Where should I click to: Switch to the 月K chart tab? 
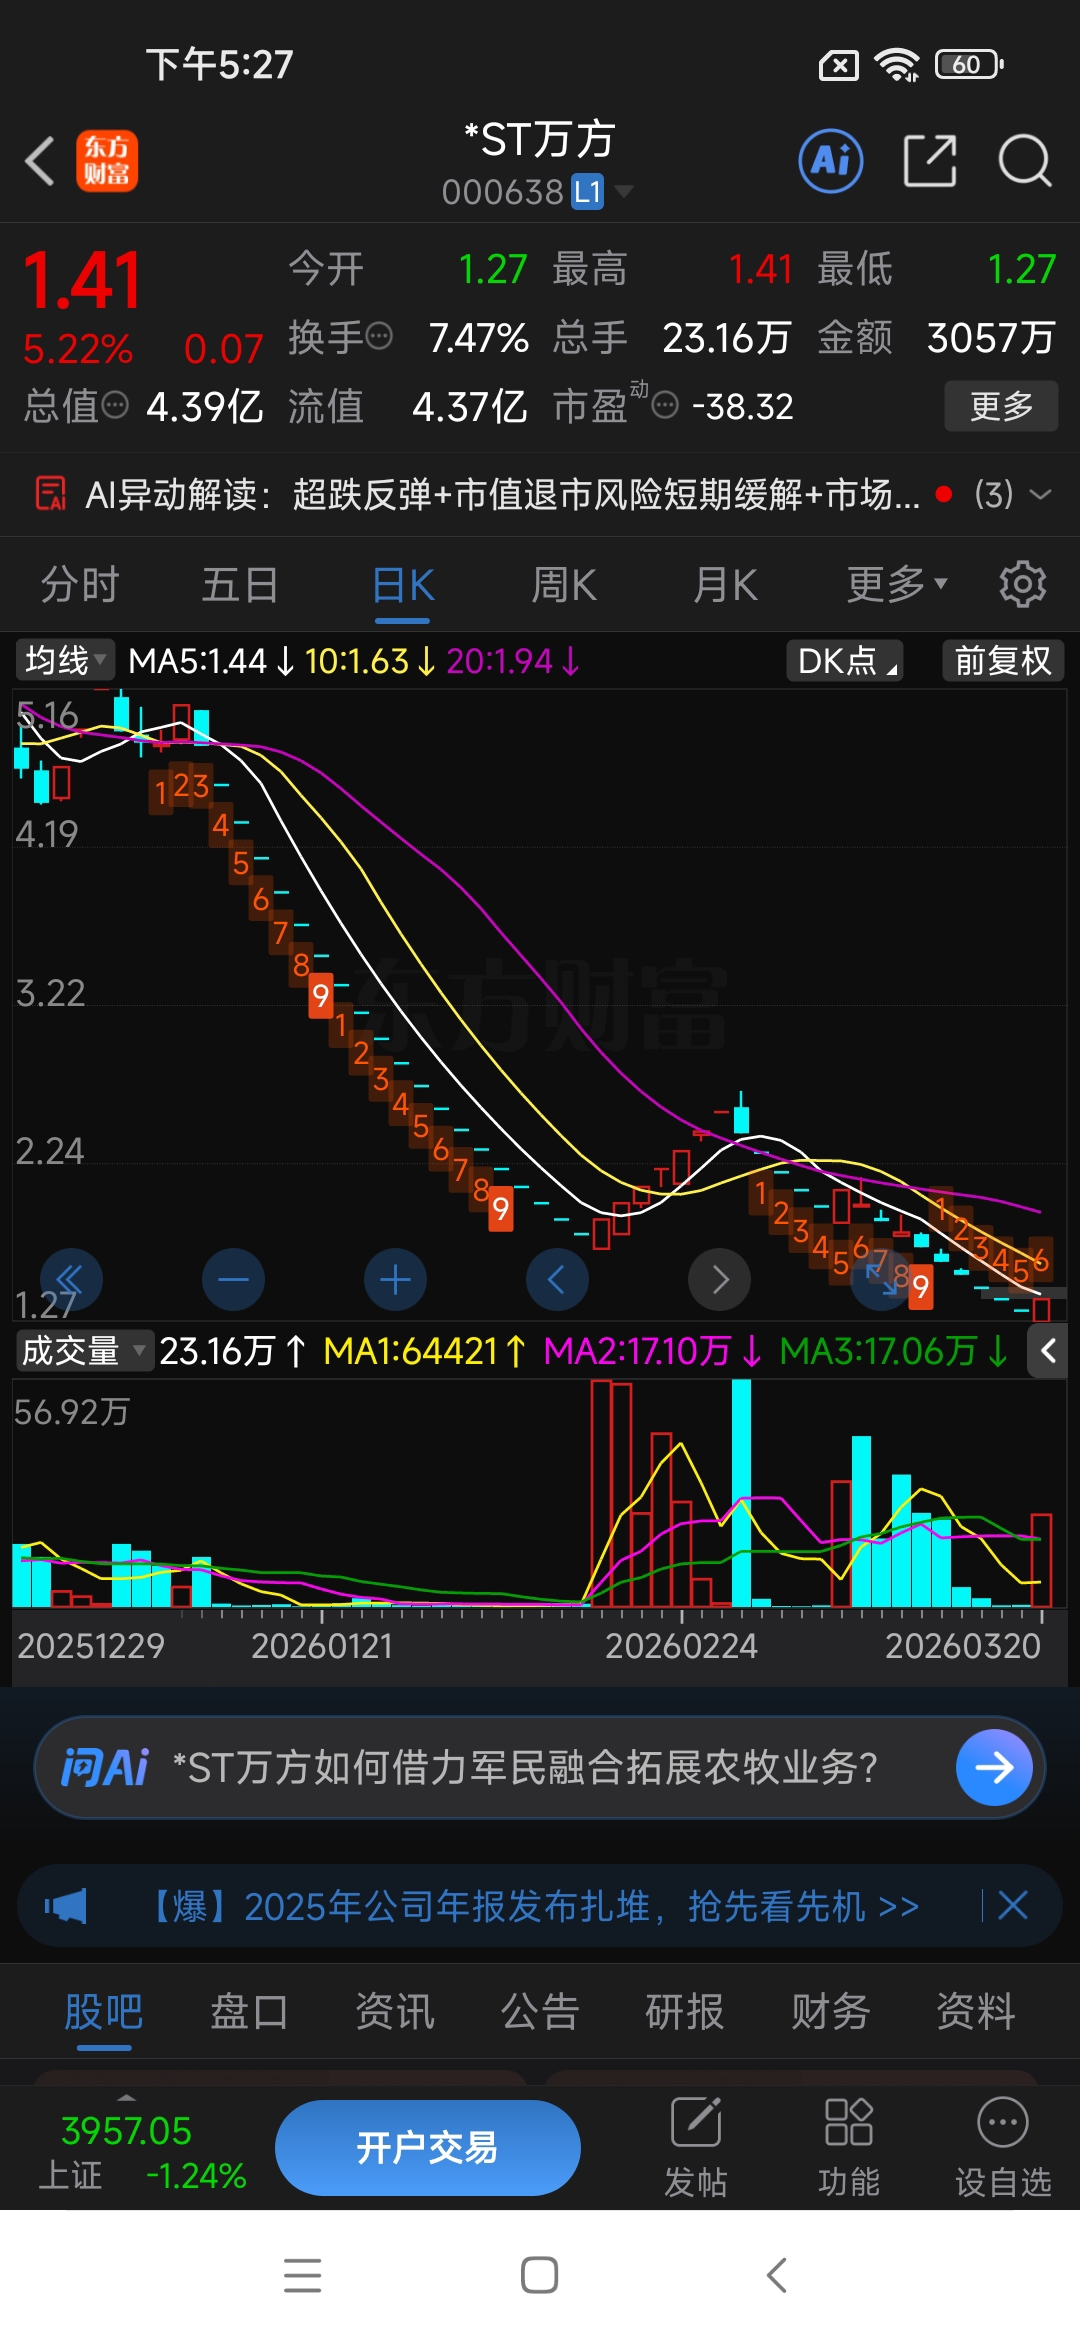(726, 584)
